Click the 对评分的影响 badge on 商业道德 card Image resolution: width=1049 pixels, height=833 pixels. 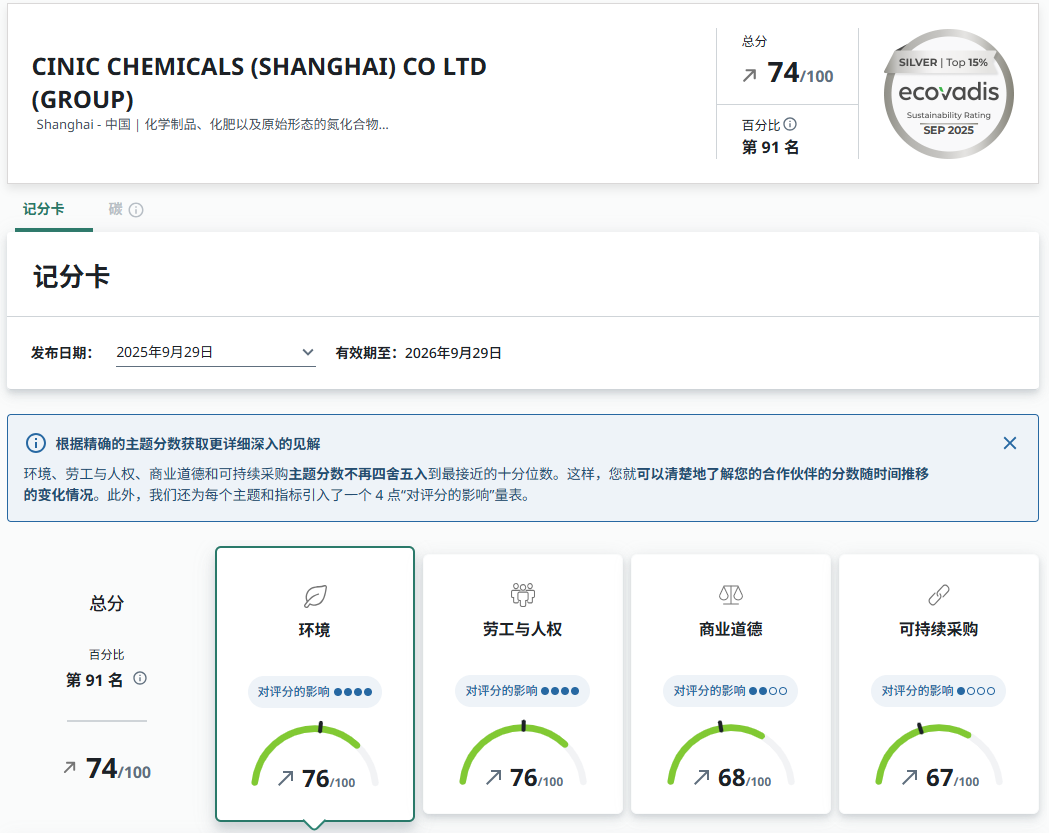[731, 691]
